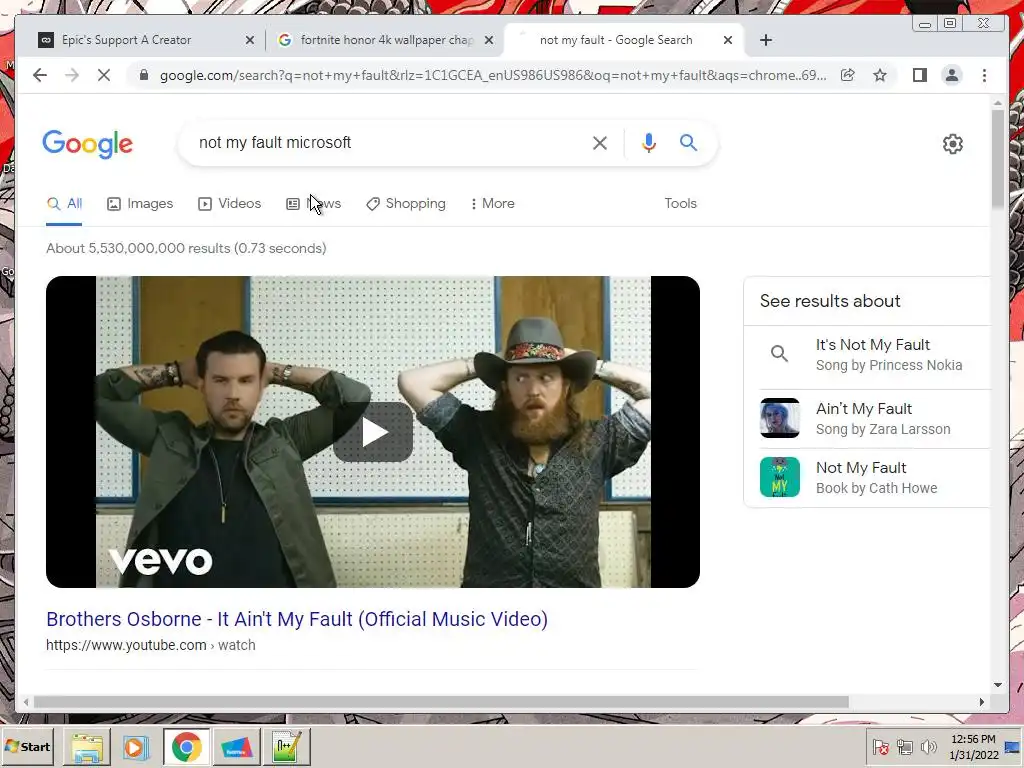
Task: Play the Brothers Osborne video
Action: [x=373, y=432]
